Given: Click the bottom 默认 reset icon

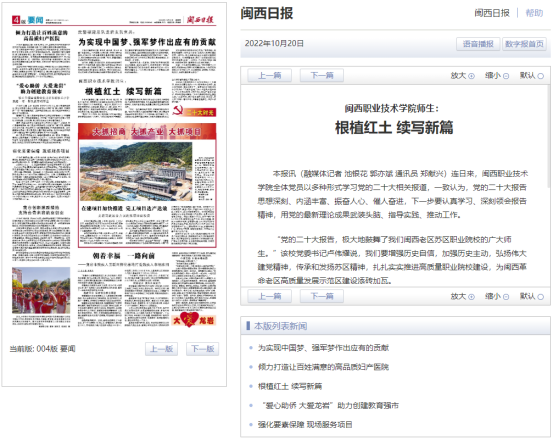Looking at the screenshot, I should click(x=540, y=297).
